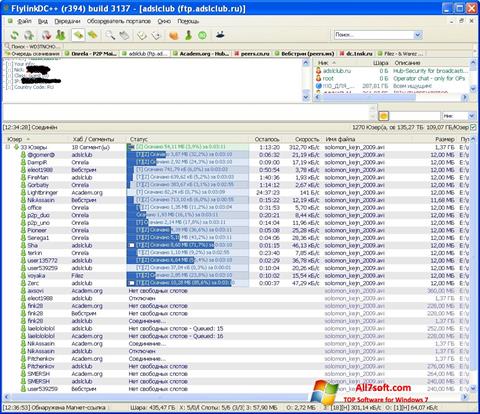Screen dimensions: 480x414
Task: Open finished downloads with the yellow-green tag icon
Action: point(92,35)
